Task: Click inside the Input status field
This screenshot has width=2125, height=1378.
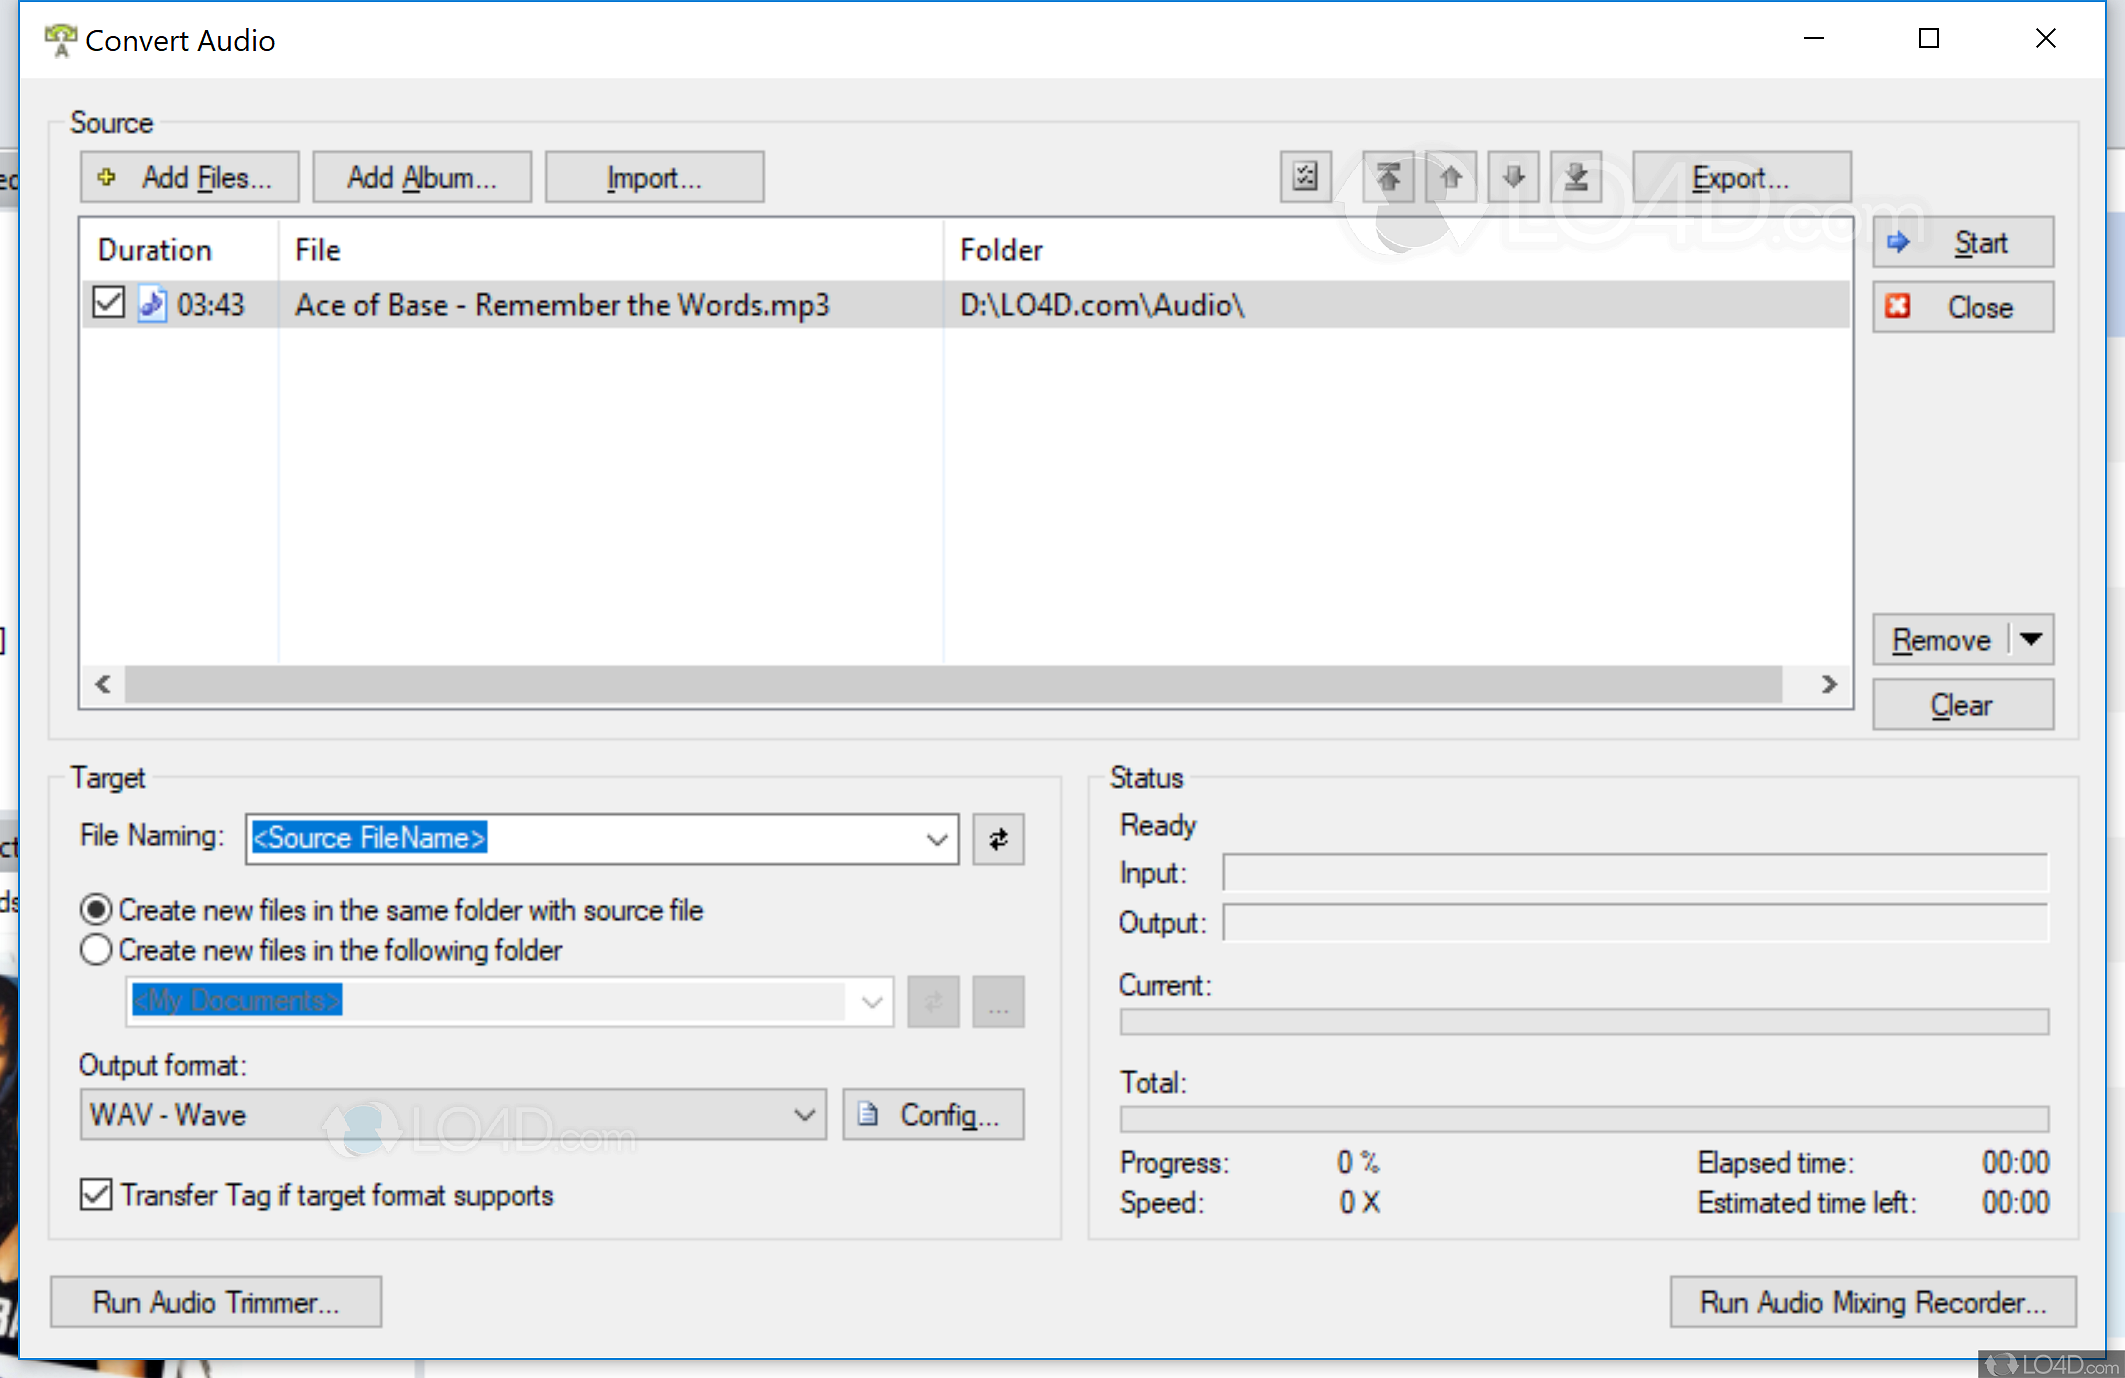Action: pos(1633,872)
